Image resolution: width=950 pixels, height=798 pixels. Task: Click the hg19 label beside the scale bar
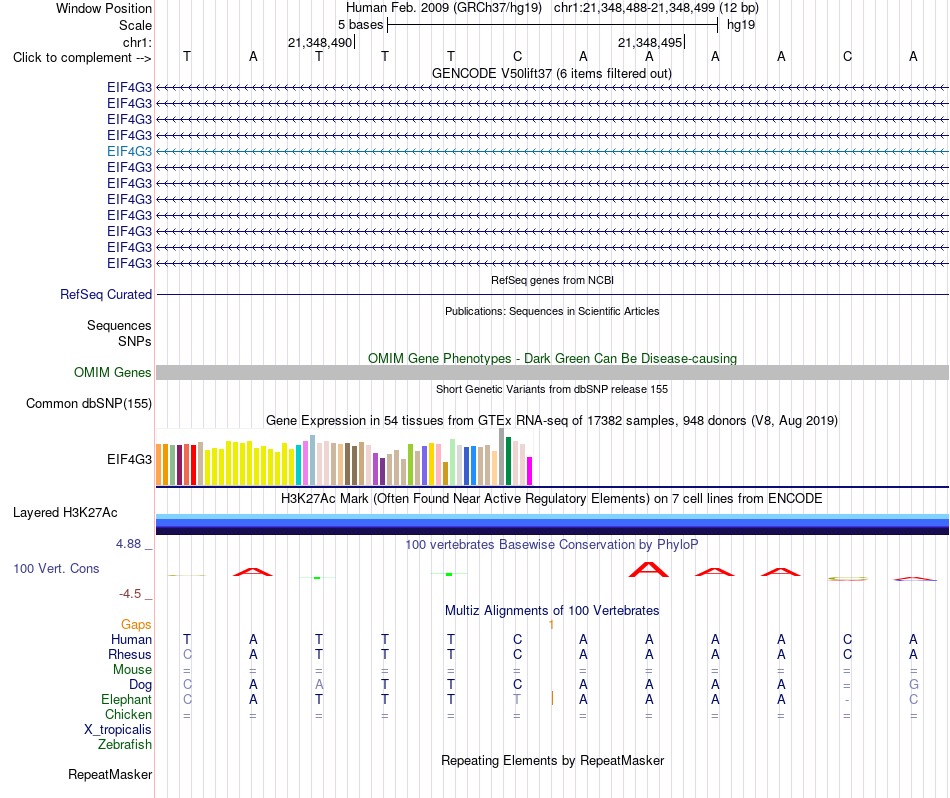coord(741,25)
